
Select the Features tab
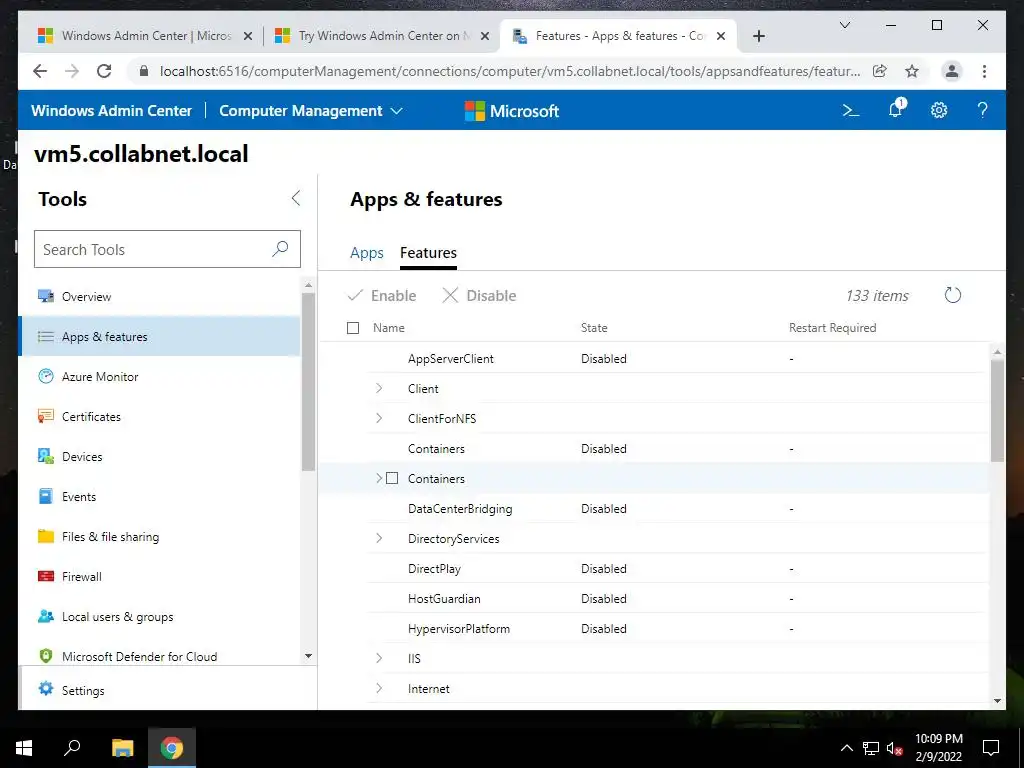tap(428, 253)
